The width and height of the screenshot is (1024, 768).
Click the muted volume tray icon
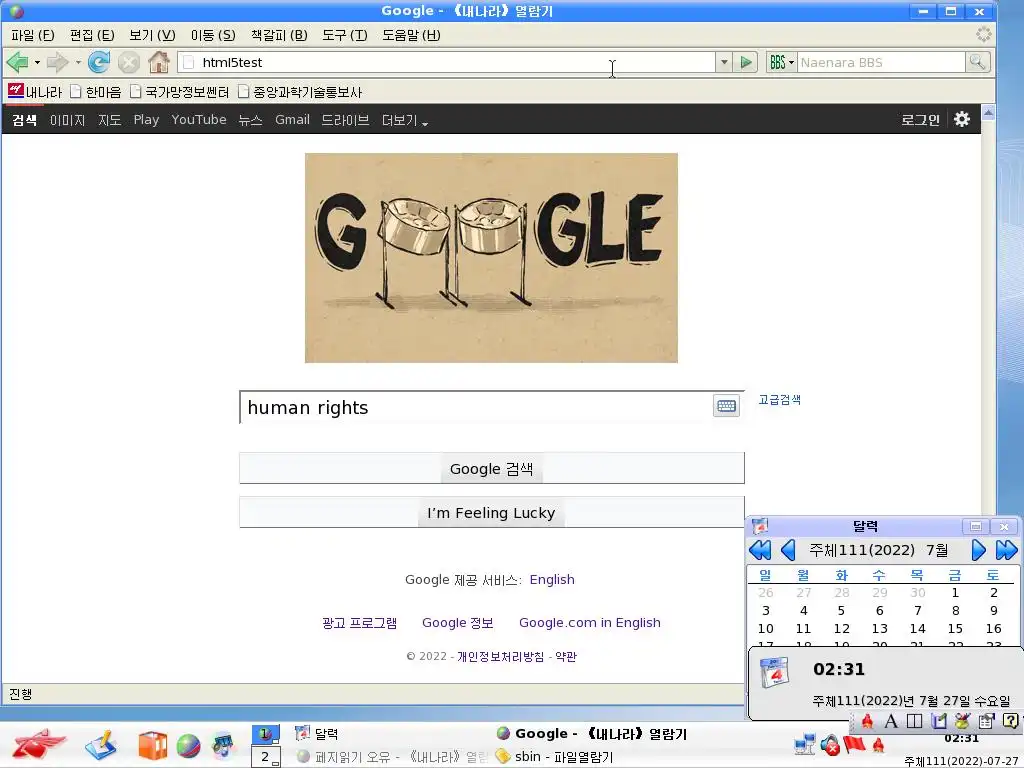(830, 745)
